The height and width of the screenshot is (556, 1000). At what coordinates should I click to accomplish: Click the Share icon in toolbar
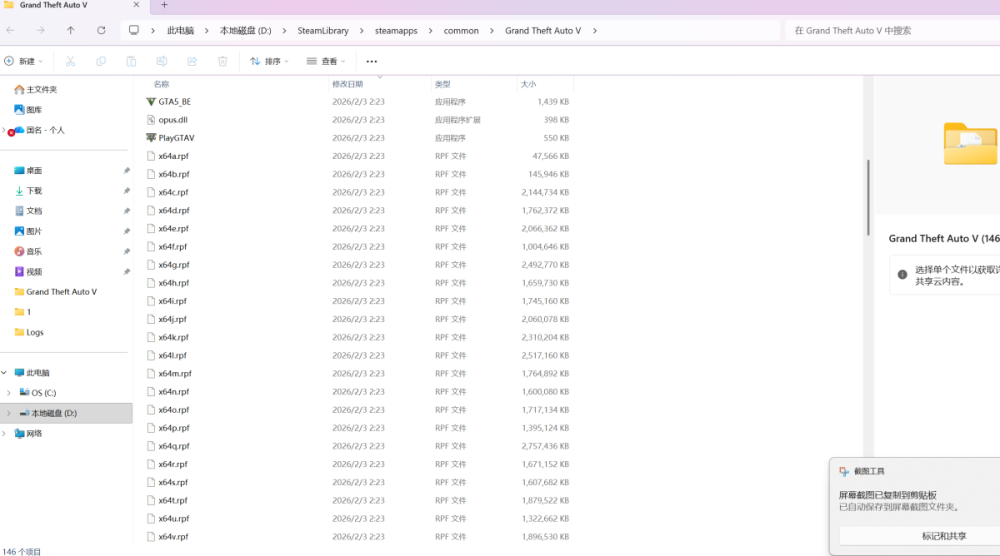(x=192, y=61)
